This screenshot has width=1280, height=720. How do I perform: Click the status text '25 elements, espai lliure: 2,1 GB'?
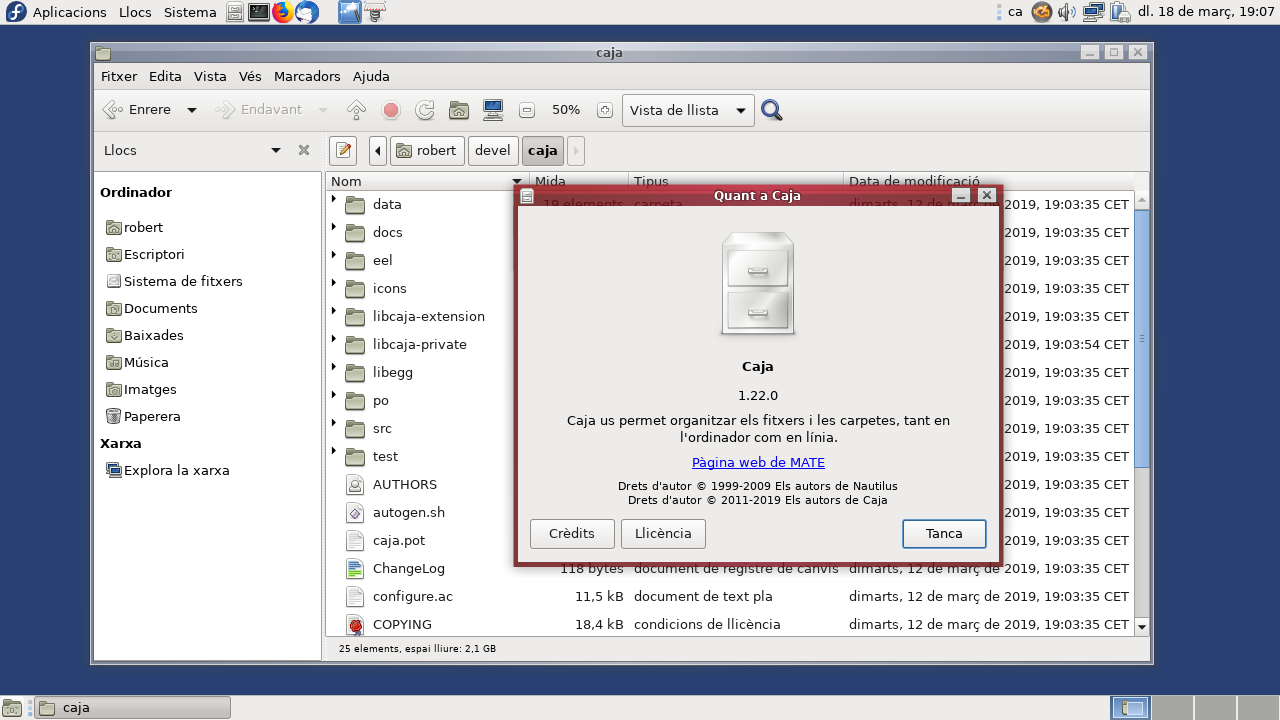(417, 649)
